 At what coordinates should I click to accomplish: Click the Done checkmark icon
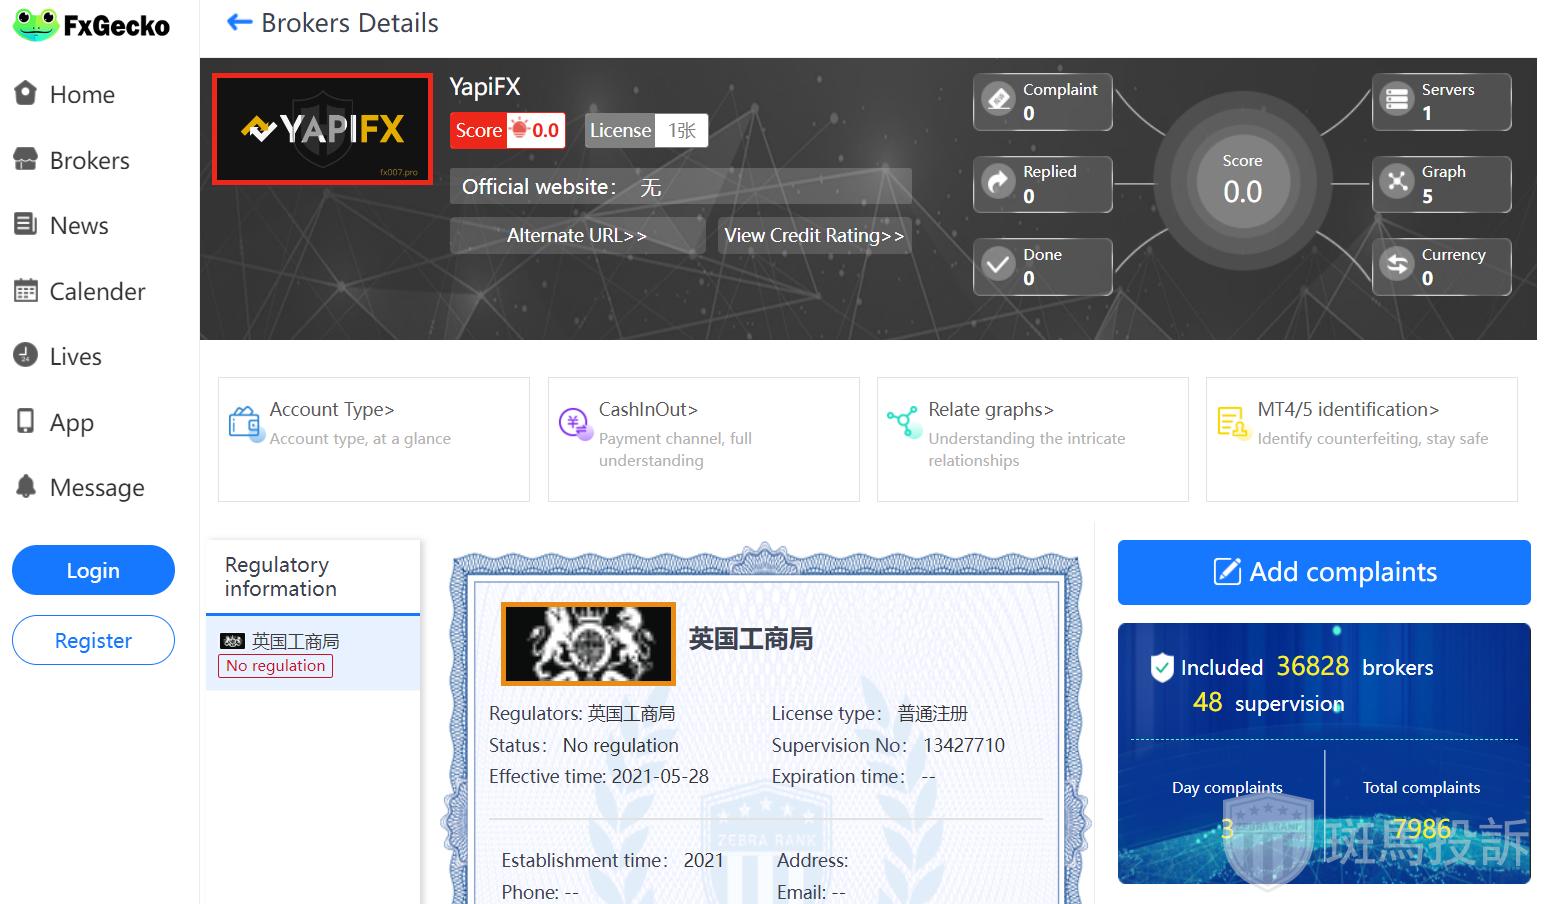click(x=998, y=266)
